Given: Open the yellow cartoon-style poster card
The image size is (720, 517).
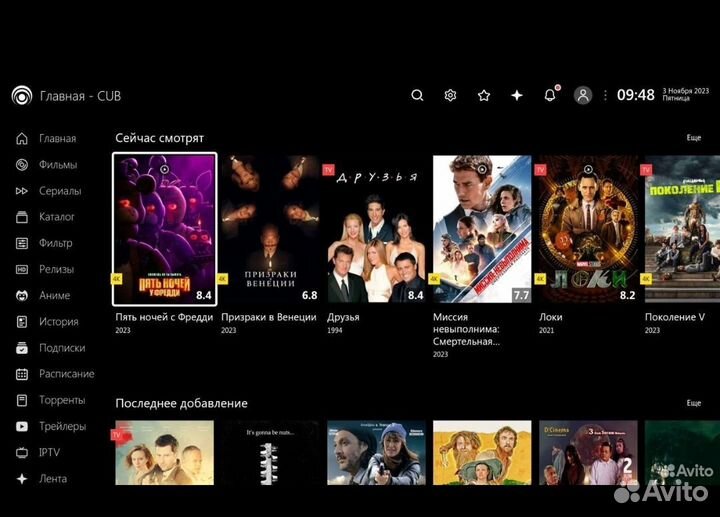Looking at the screenshot, I should point(482,453).
